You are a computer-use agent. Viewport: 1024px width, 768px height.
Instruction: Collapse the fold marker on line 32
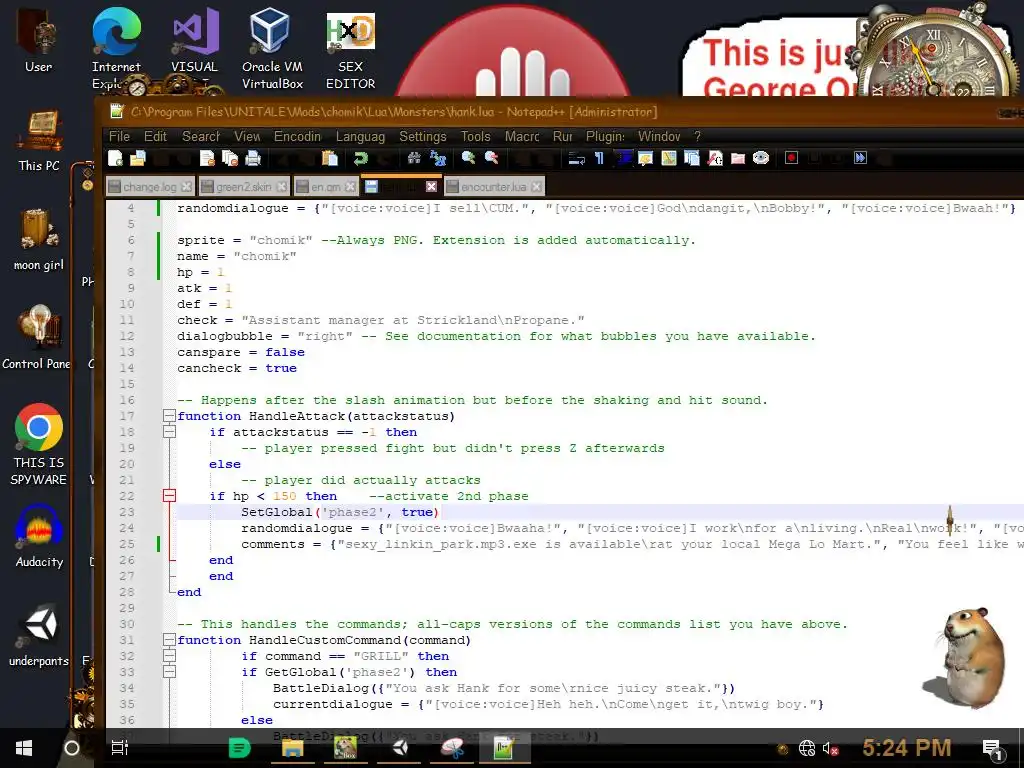pos(169,656)
